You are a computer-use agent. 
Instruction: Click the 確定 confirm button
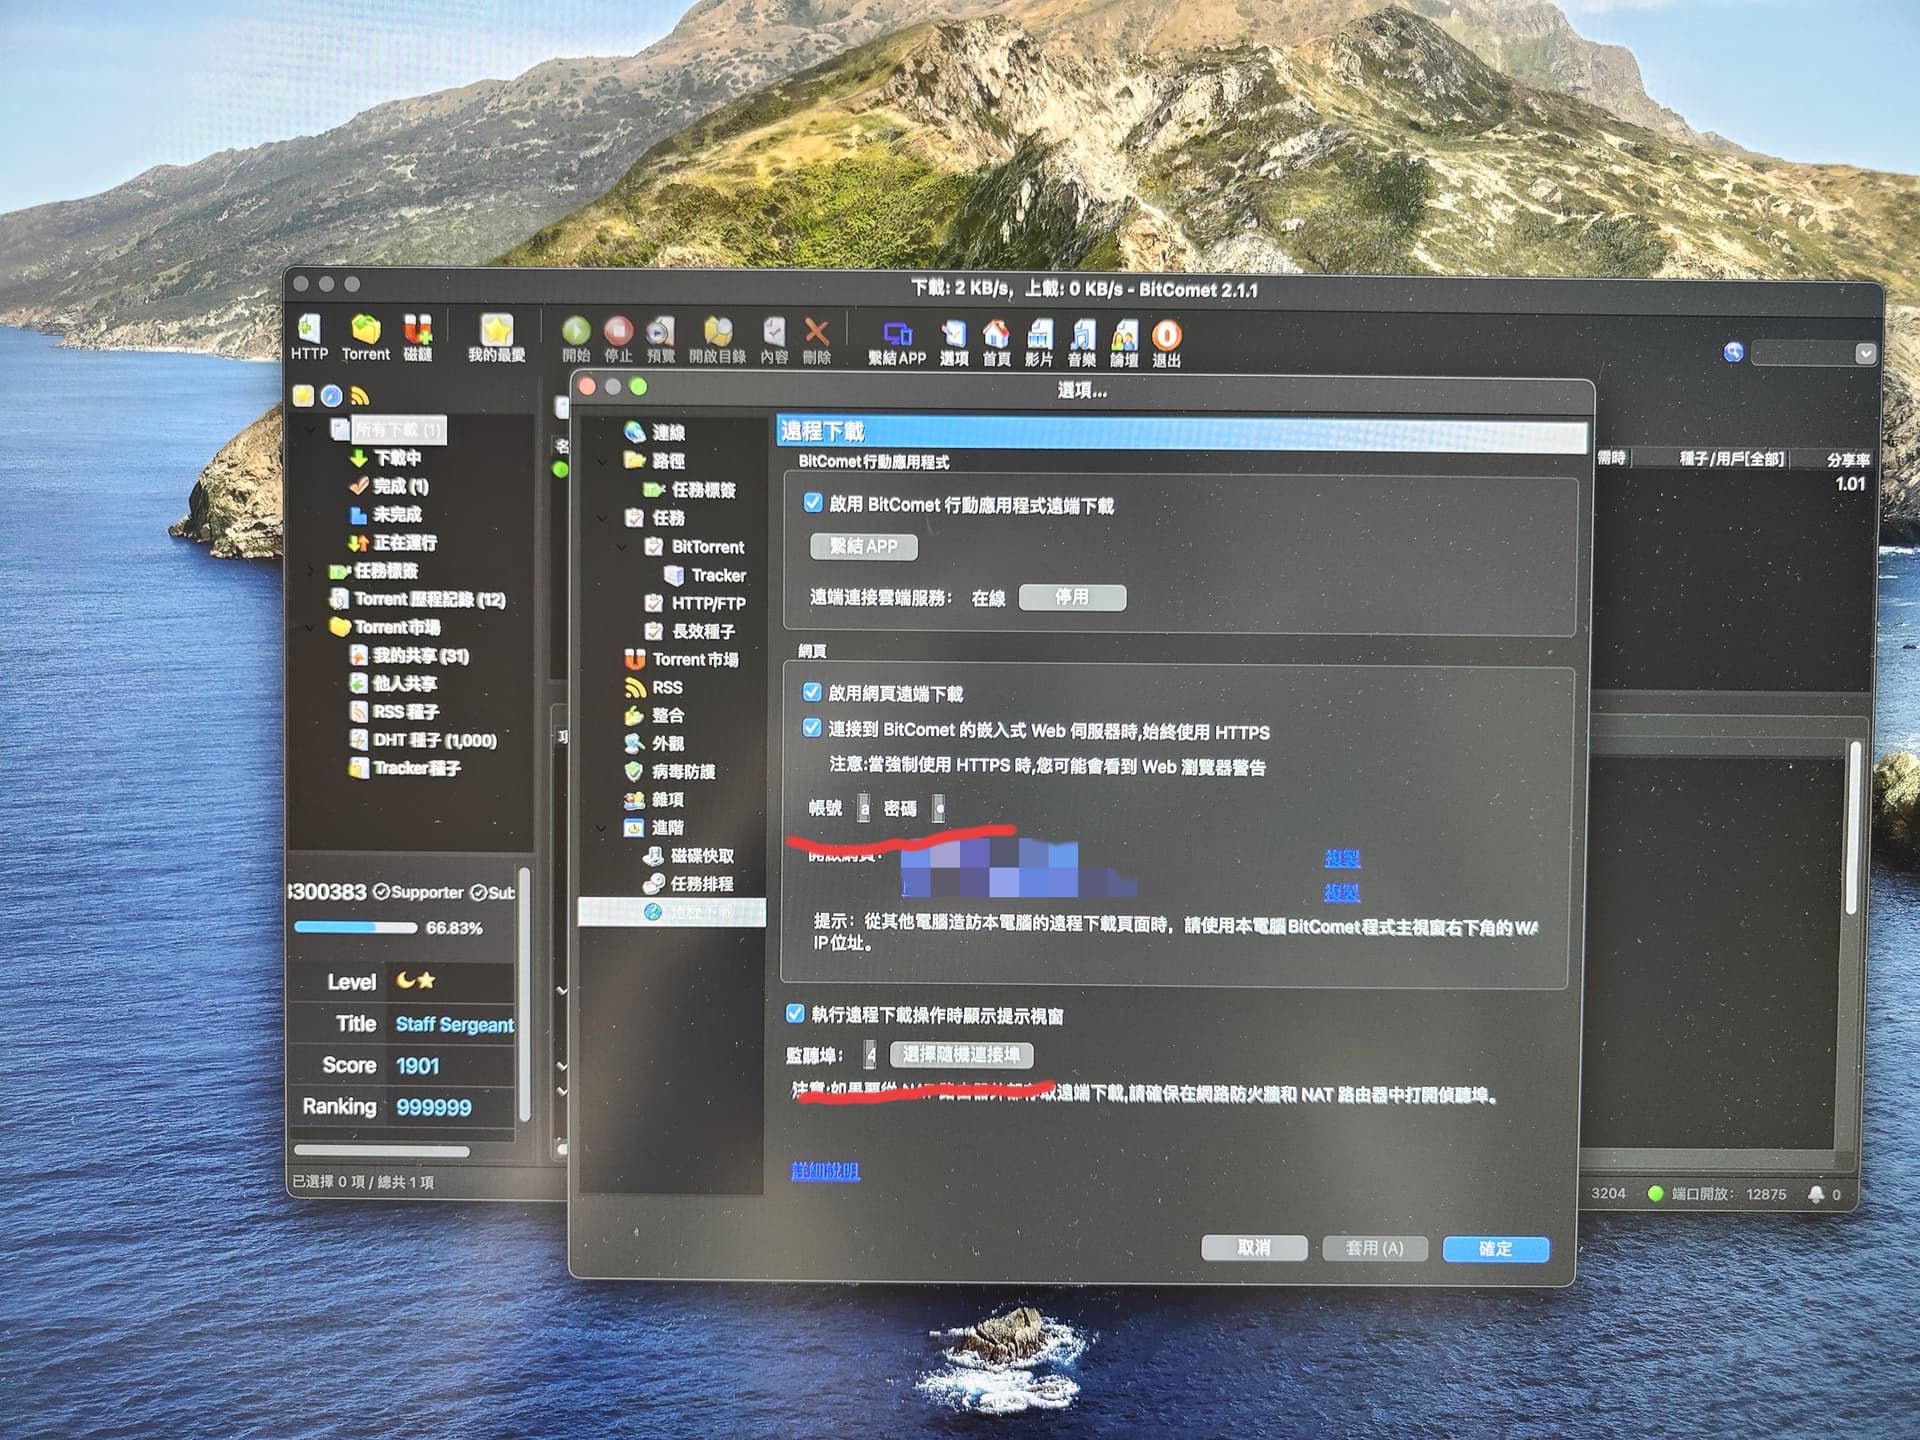(1495, 1248)
